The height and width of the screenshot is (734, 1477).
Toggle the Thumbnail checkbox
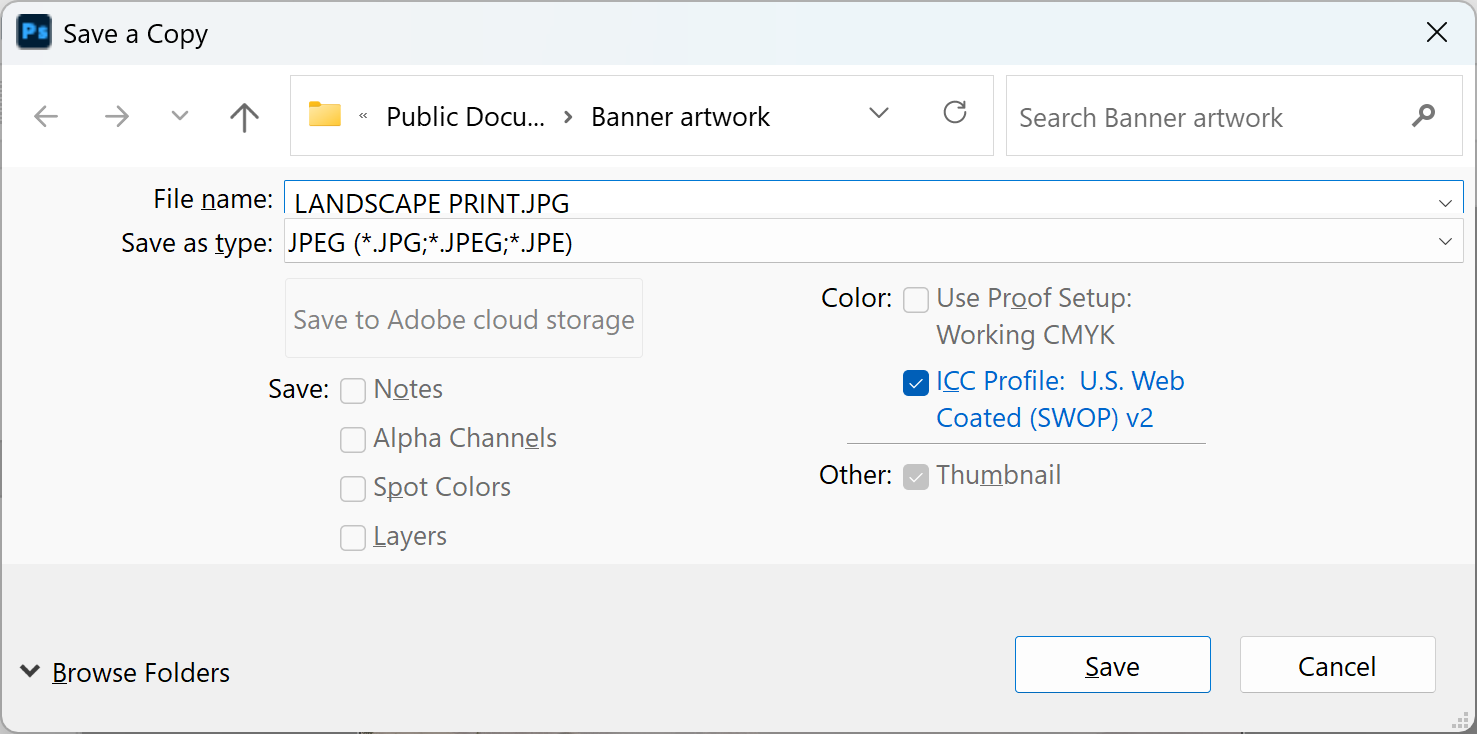point(916,476)
